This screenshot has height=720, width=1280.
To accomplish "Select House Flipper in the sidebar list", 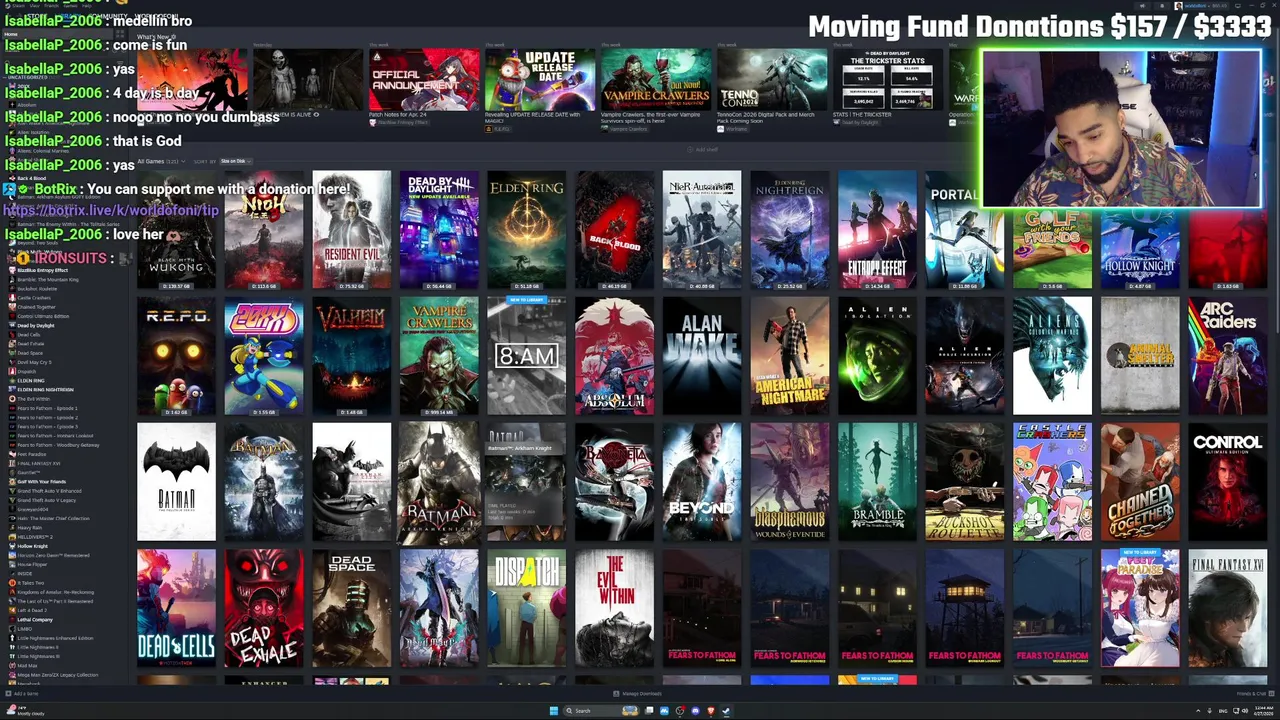I will pos(32,564).
